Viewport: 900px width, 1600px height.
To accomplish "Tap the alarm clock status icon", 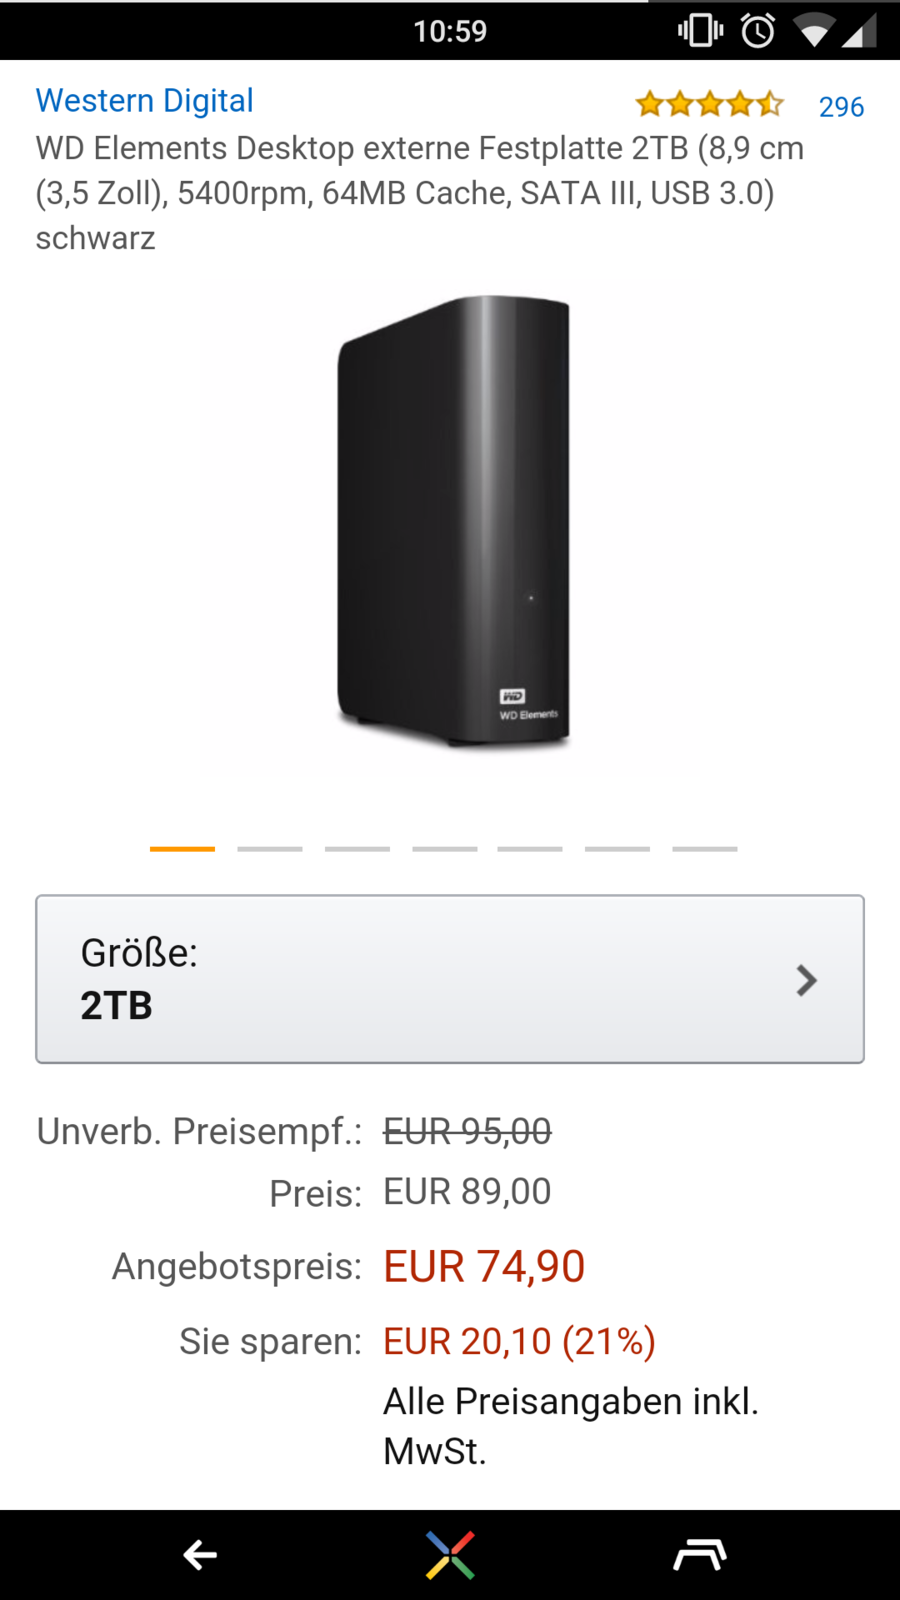I will click(x=758, y=31).
